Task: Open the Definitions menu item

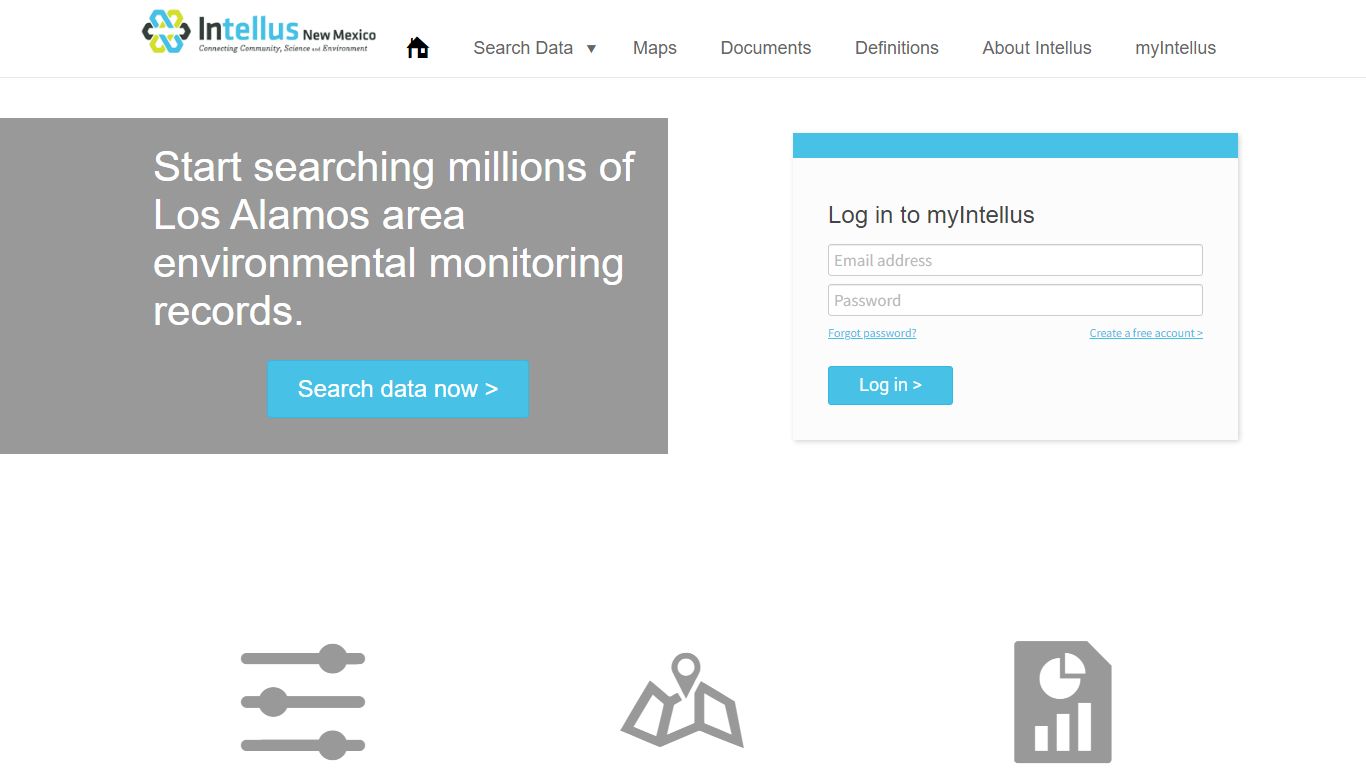Action: pyautogui.click(x=897, y=48)
